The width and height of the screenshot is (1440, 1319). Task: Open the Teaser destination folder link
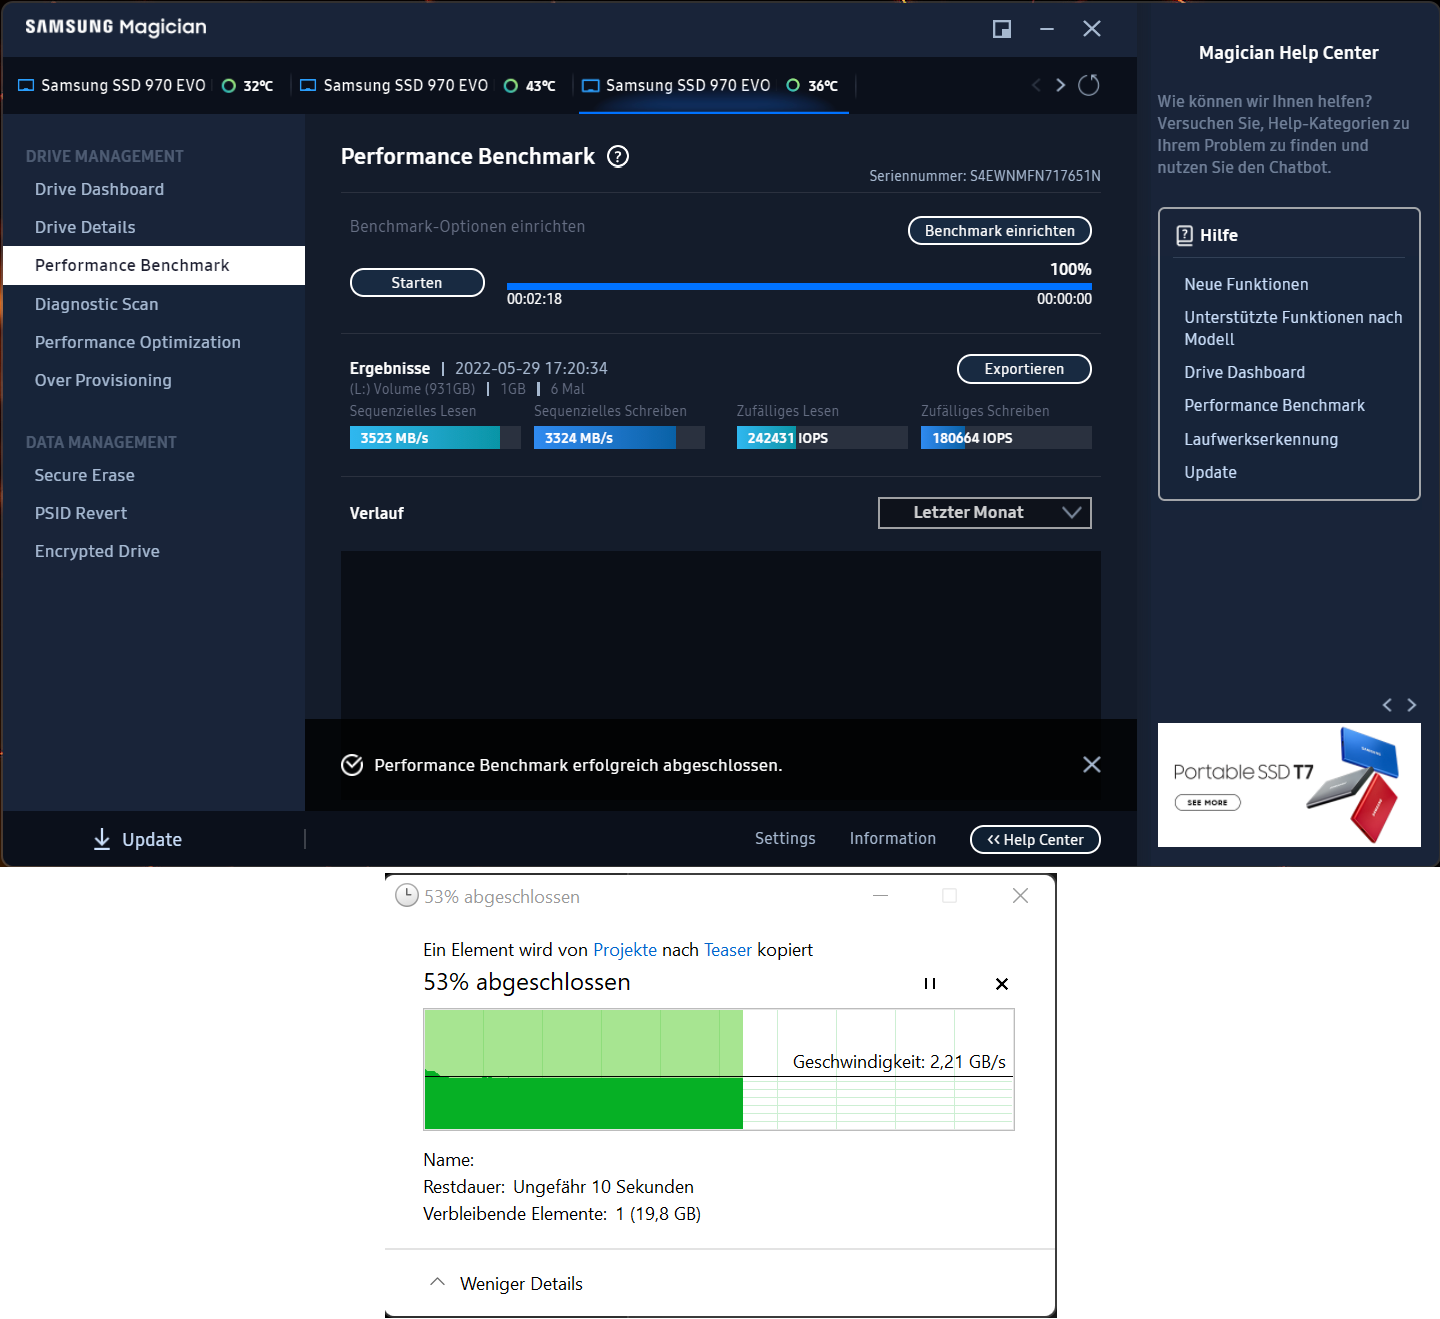728,950
